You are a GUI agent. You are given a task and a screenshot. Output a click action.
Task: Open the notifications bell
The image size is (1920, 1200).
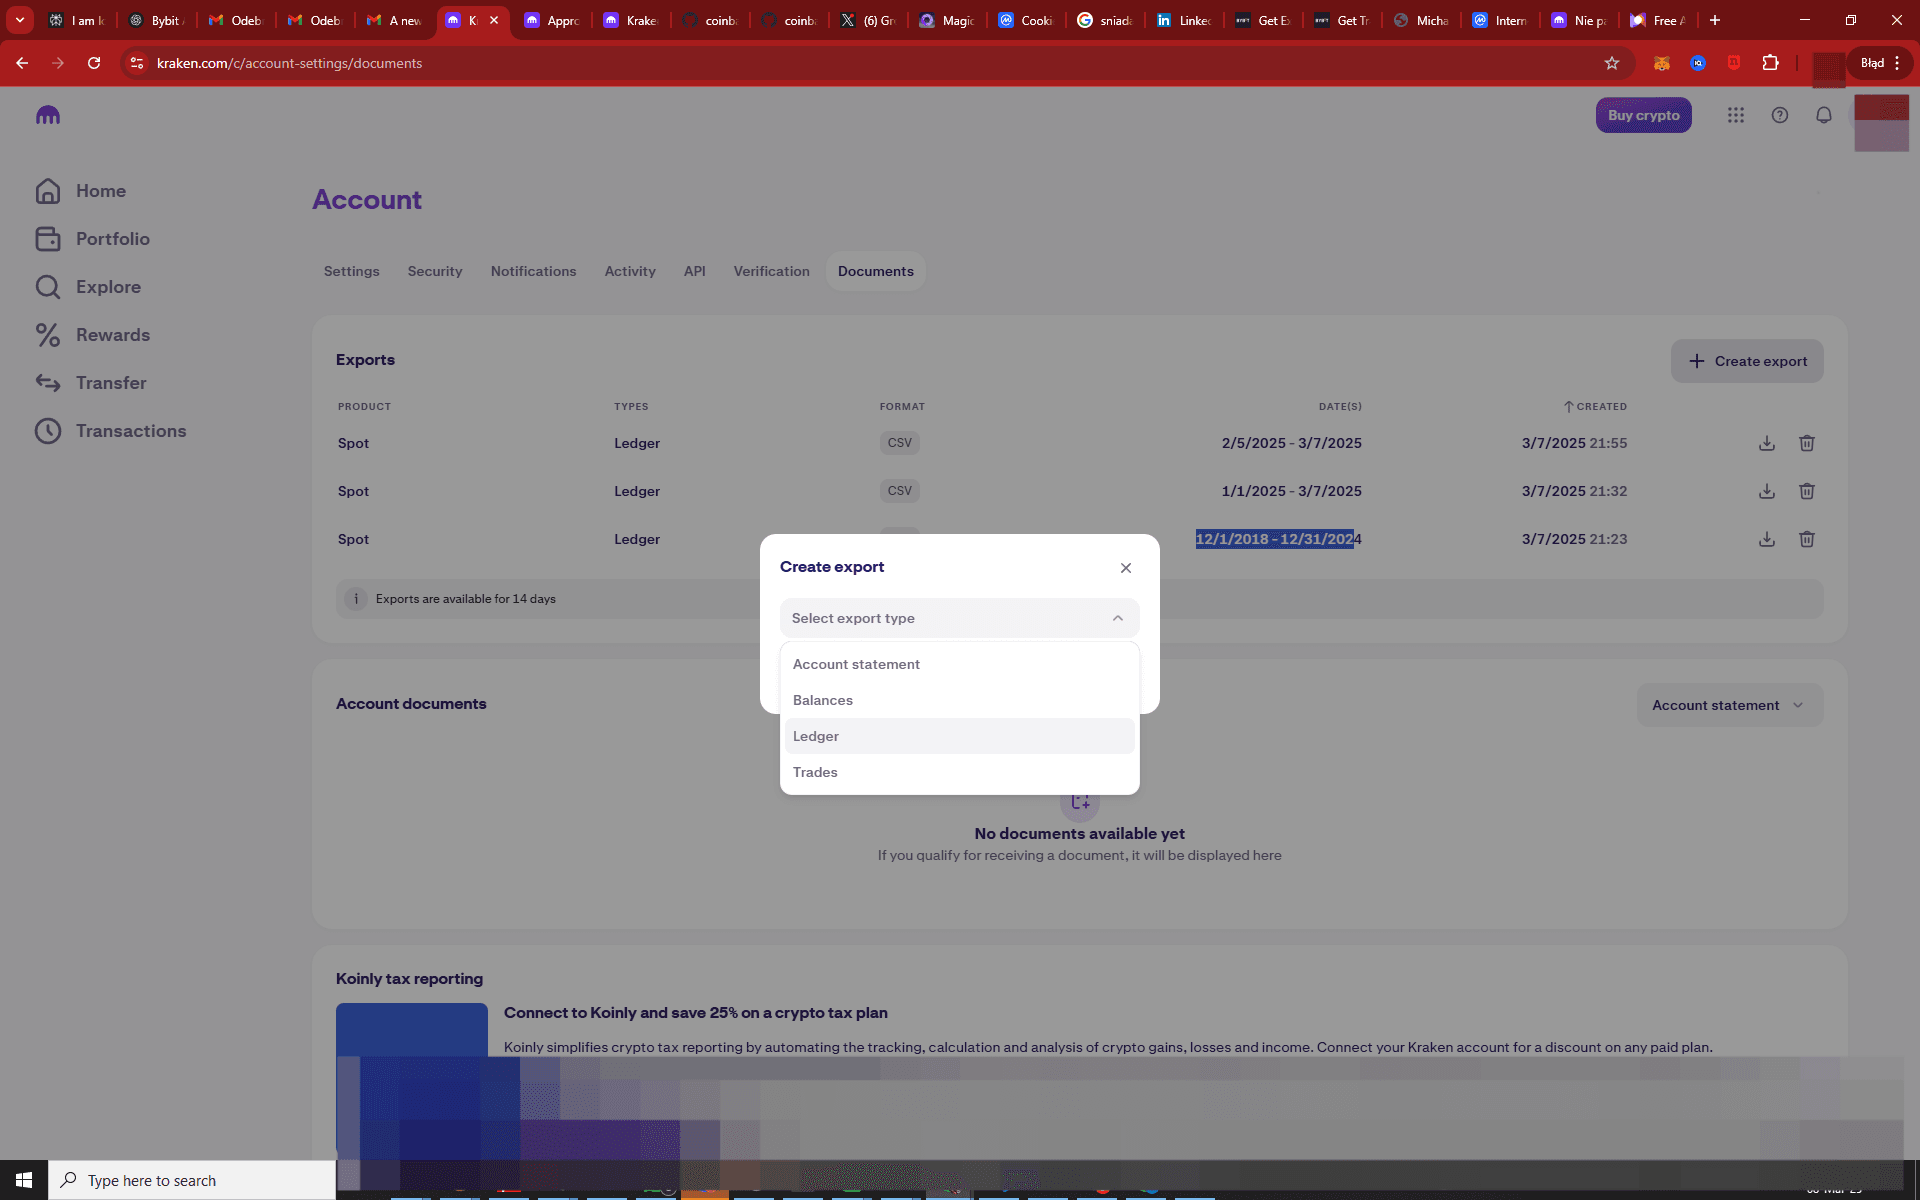tap(1824, 115)
